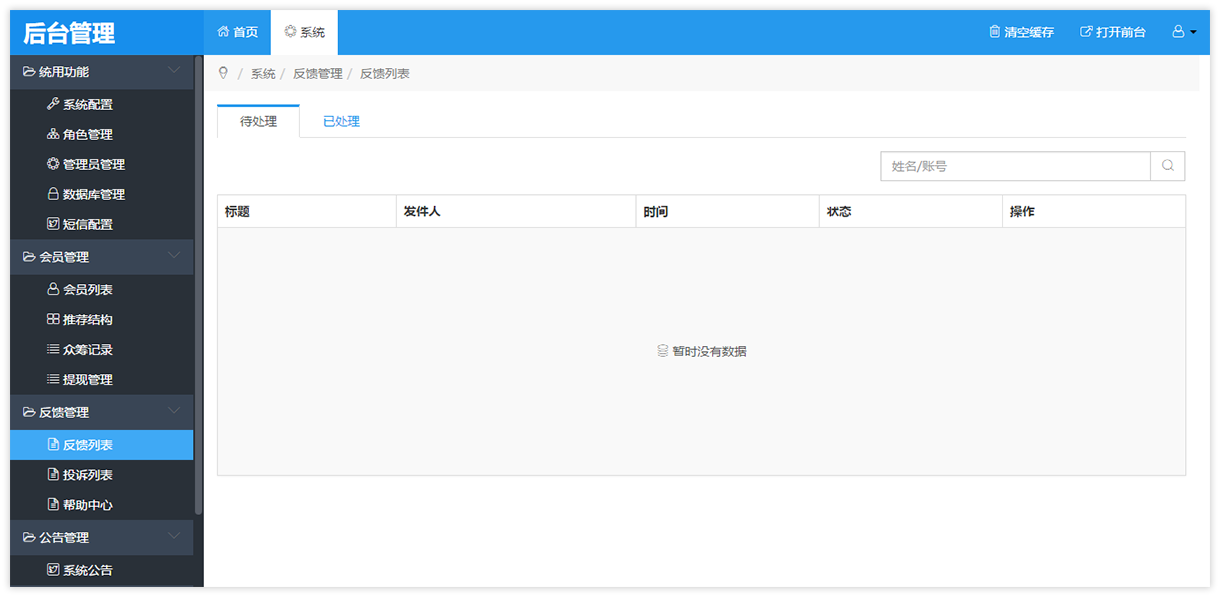This screenshot has height=598, width=1221.
Task: Click the gear icon beside 管理员管理
Action: click(x=53, y=164)
